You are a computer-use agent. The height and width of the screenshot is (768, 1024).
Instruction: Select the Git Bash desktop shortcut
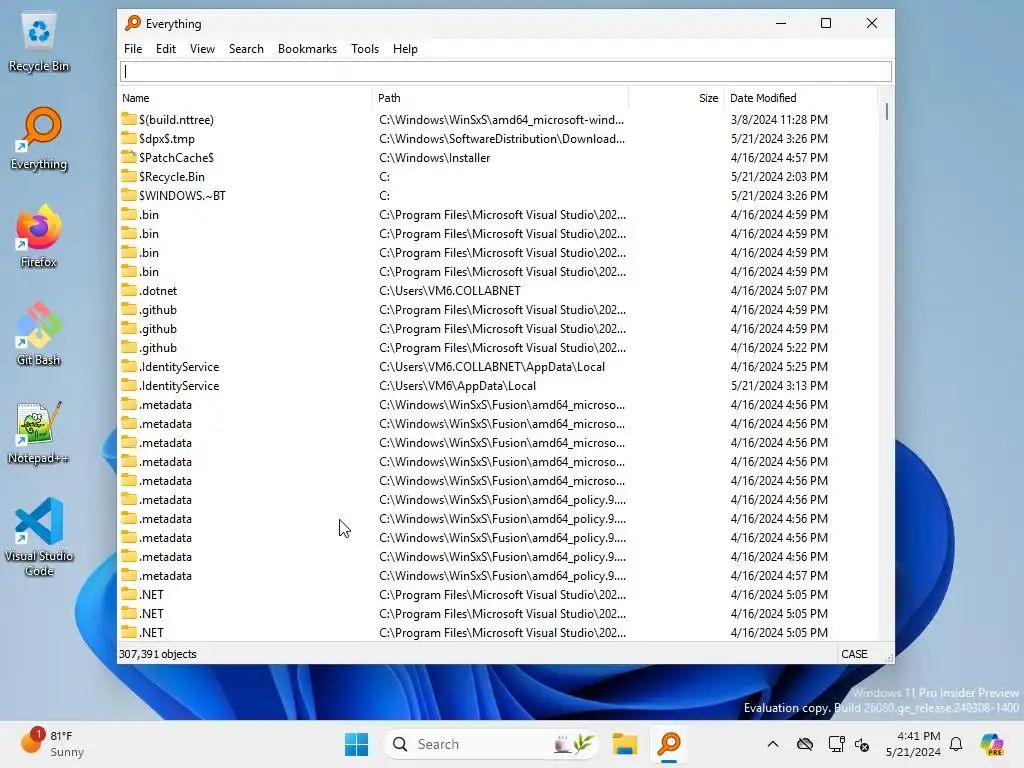click(x=39, y=336)
